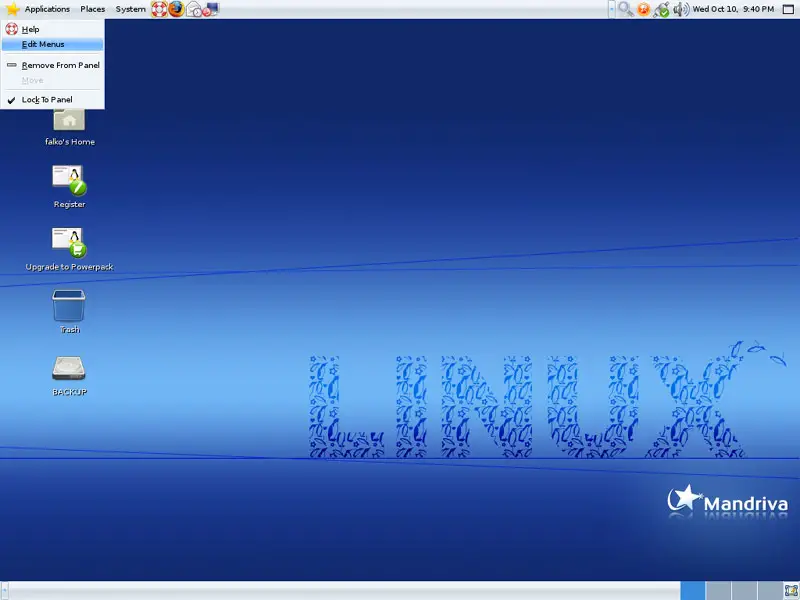Choose Edit Menus in the context menu
800x600 pixels.
(53, 44)
